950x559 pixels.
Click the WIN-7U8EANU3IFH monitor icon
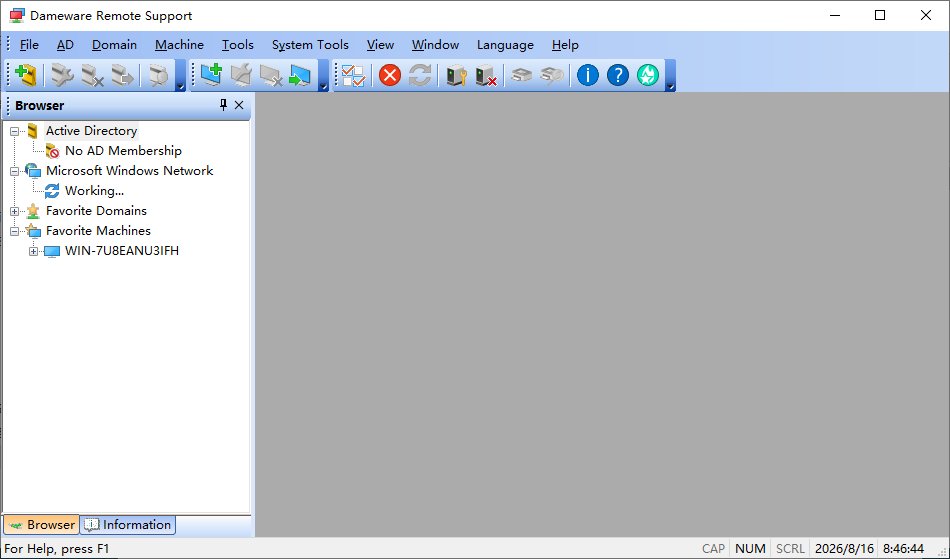pyautogui.click(x=52, y=251)
